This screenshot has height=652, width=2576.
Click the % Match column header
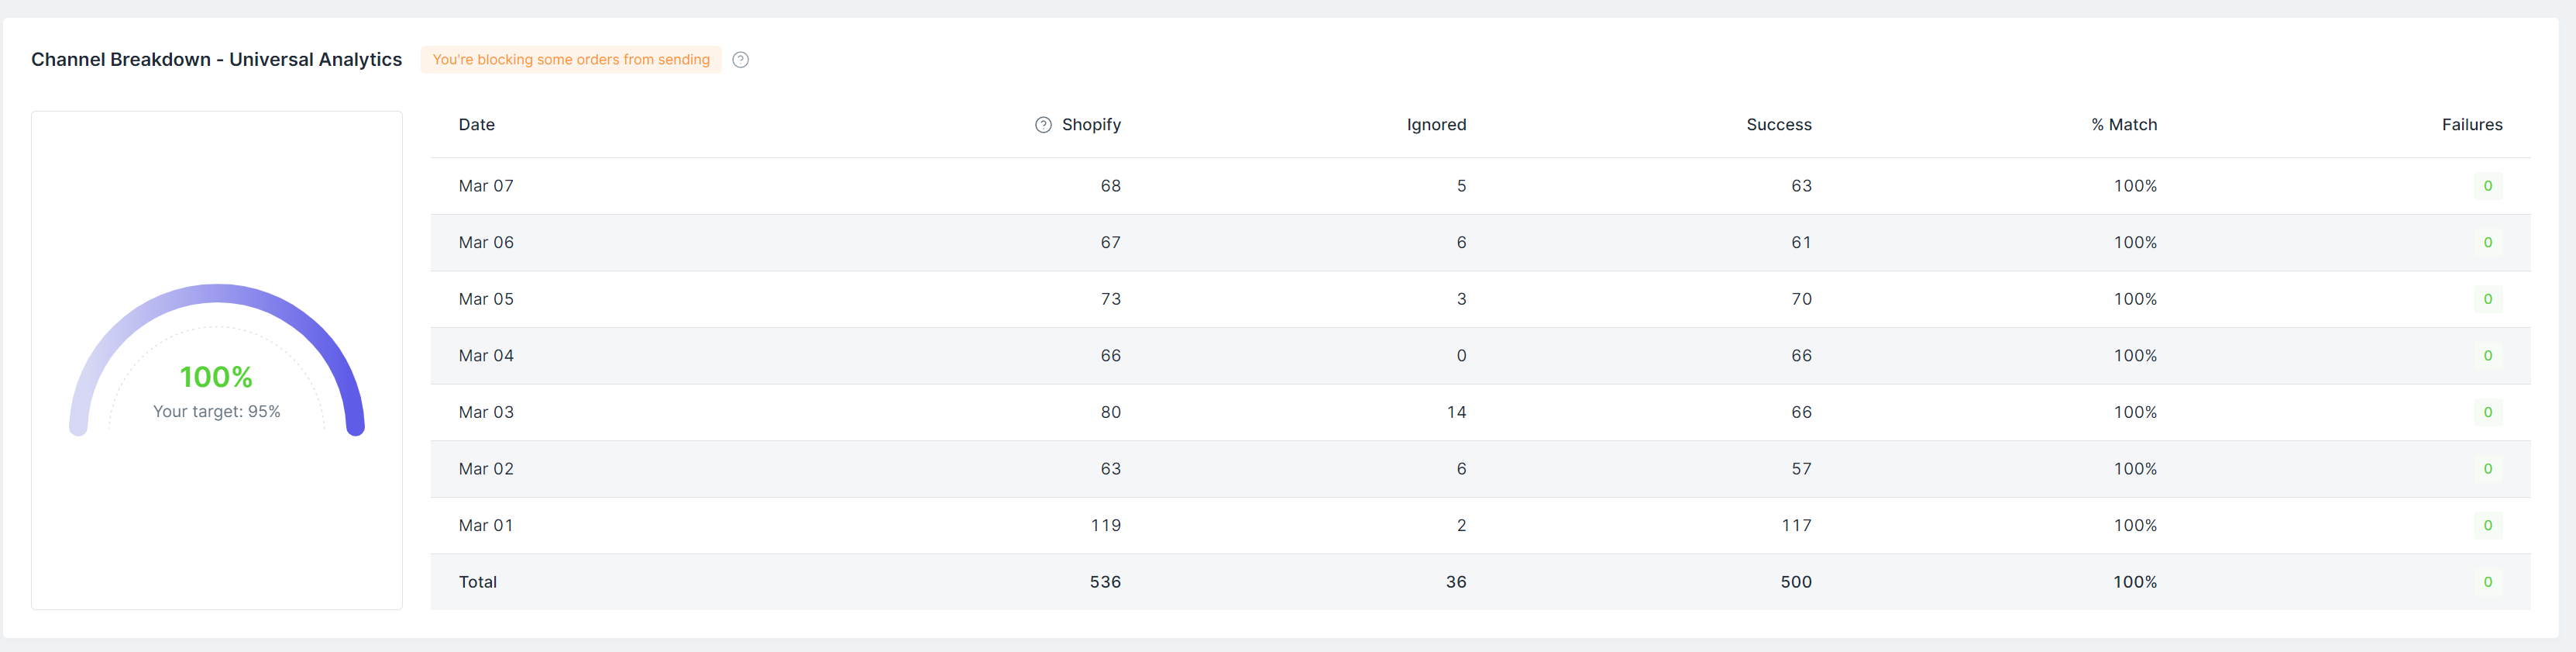[2124, 125]
